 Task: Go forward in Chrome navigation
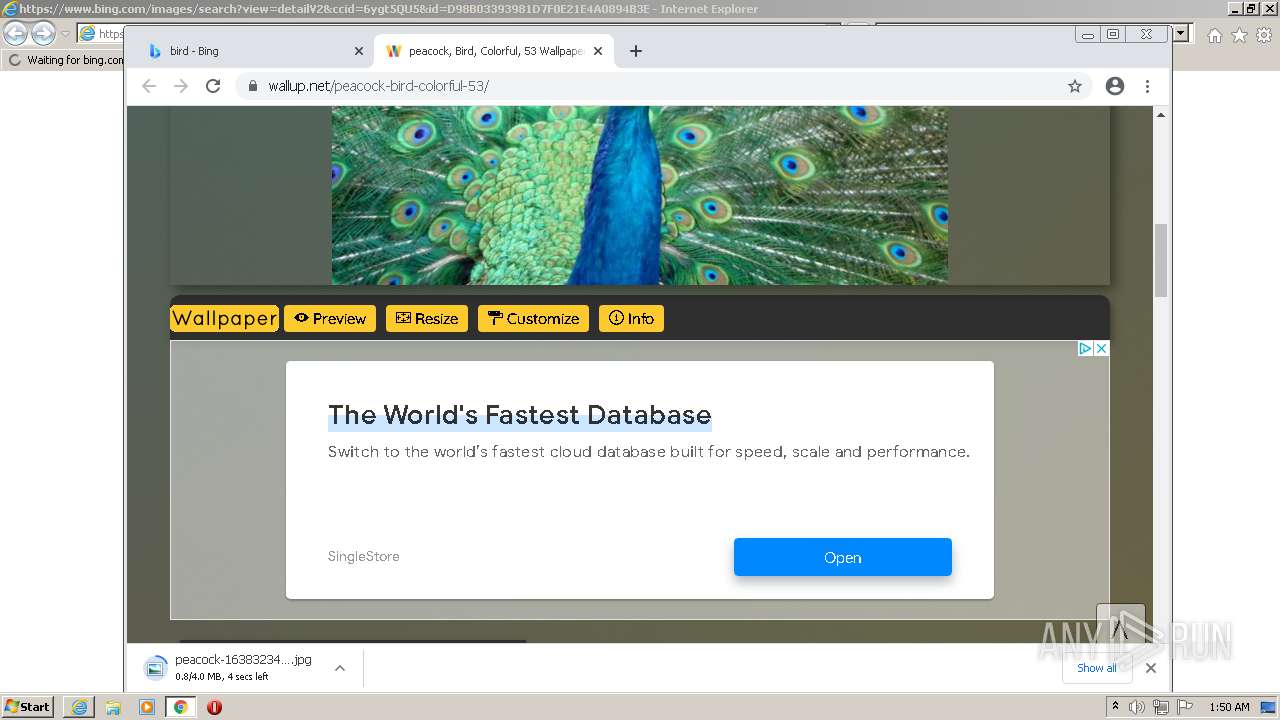pos(181,86)
